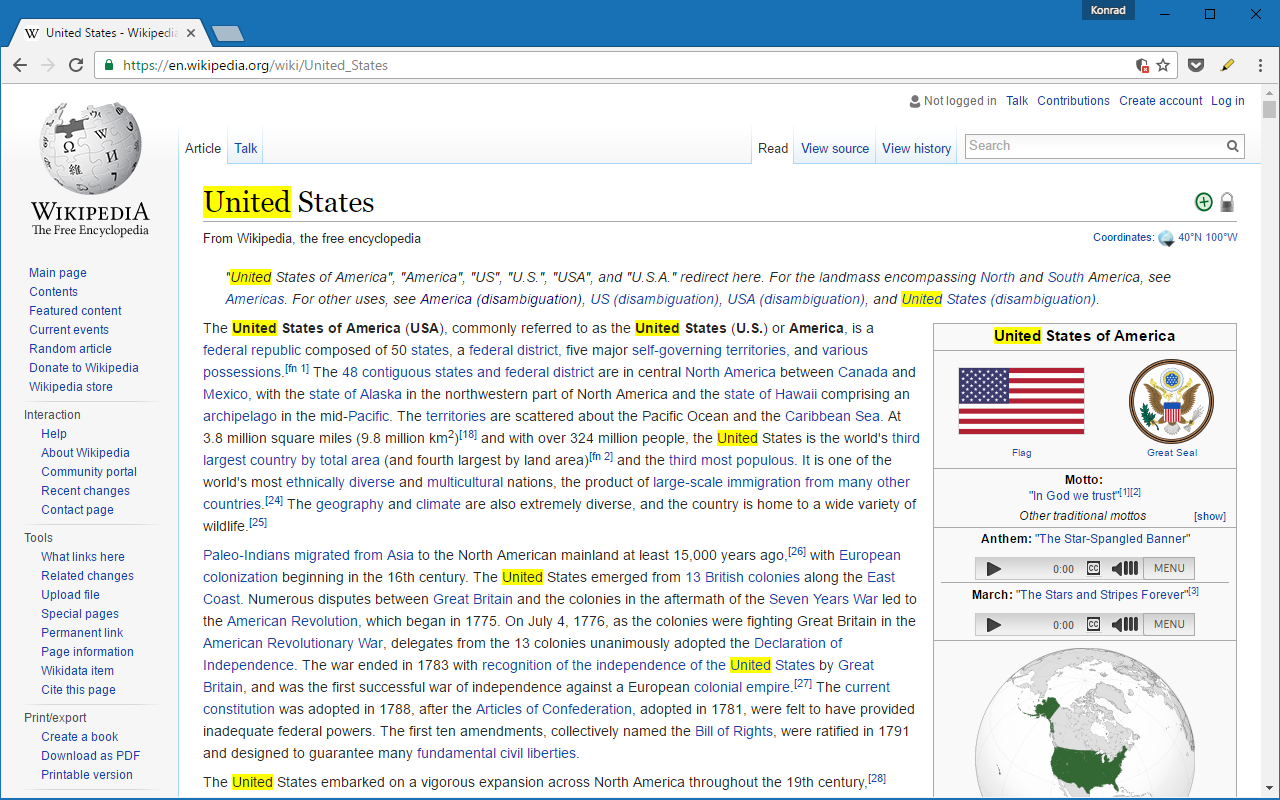Click Donate to Wikipedia
Image resolution: width=1280 pixels, height=800 pixels.
84,368
